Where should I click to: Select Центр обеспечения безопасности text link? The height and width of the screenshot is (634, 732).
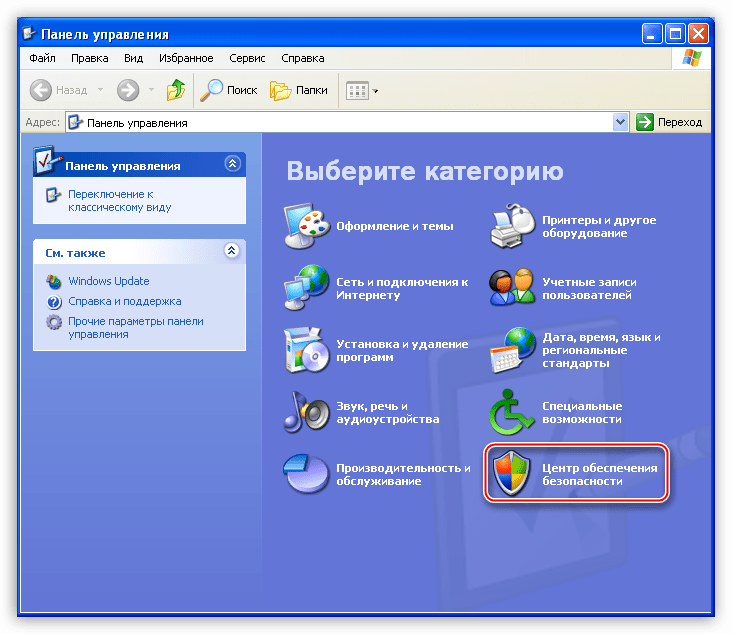click(x=599, y=474)
